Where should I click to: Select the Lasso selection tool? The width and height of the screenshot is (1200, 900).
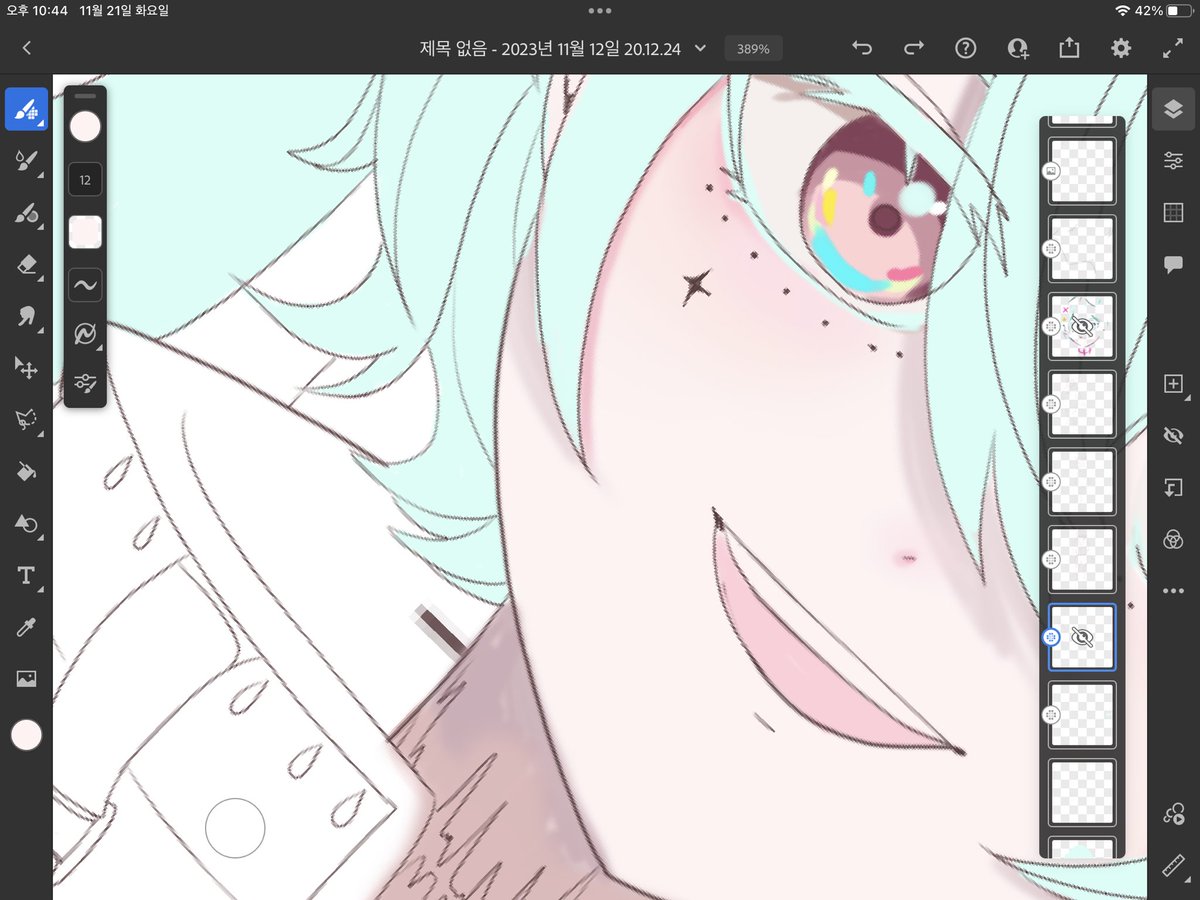pyautogui.click(x=26, y=420)
